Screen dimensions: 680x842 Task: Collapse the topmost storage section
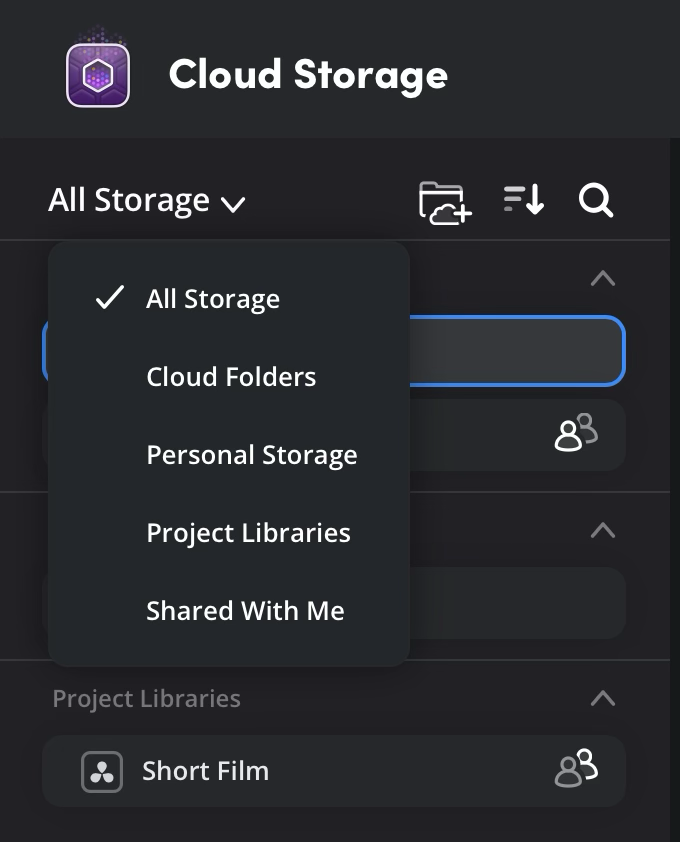click(x=602, y=278)
